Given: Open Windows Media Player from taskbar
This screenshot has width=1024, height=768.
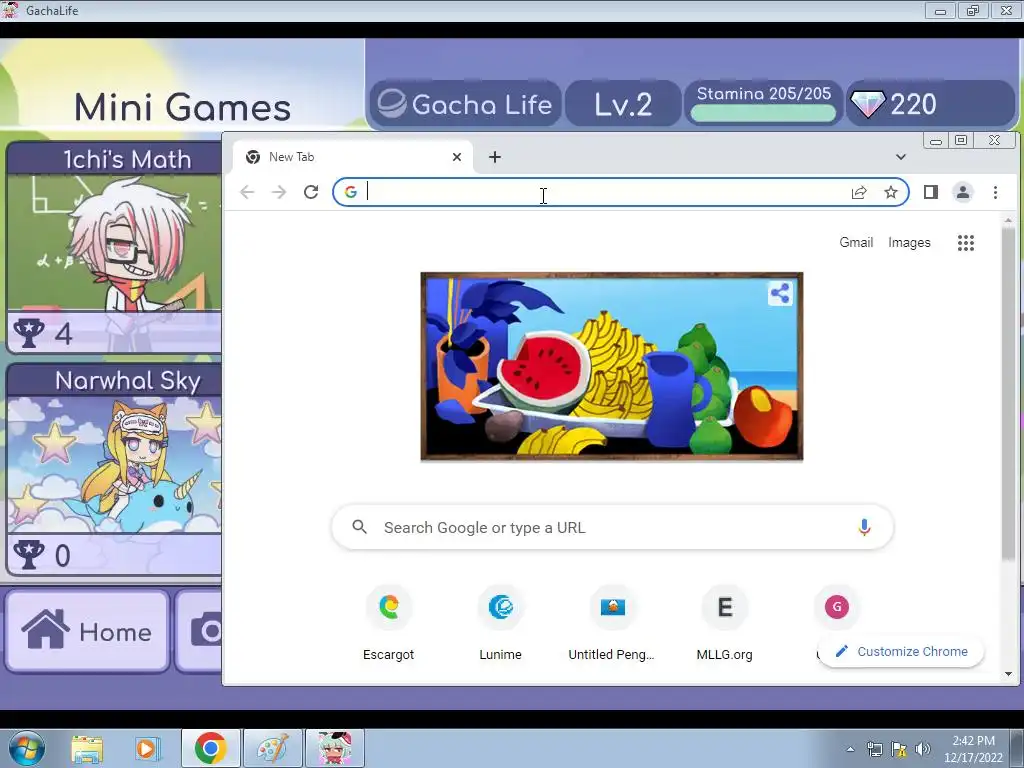Looking at the screenshot, I should point(148,748).
